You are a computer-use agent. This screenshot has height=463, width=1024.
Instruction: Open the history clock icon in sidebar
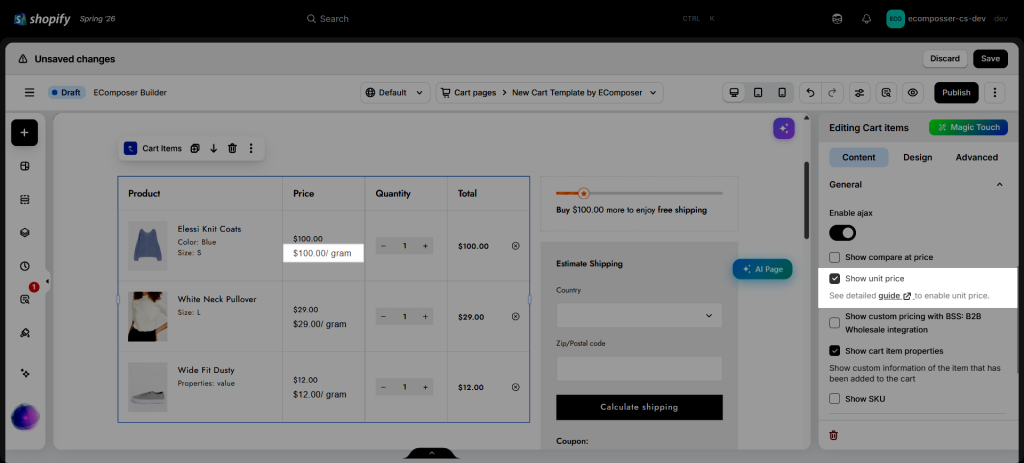pos(24,266)
